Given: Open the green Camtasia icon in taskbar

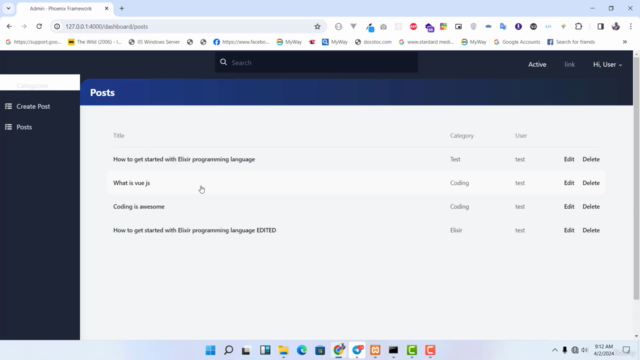Looking at the screenshot, I should pos(411,350).
